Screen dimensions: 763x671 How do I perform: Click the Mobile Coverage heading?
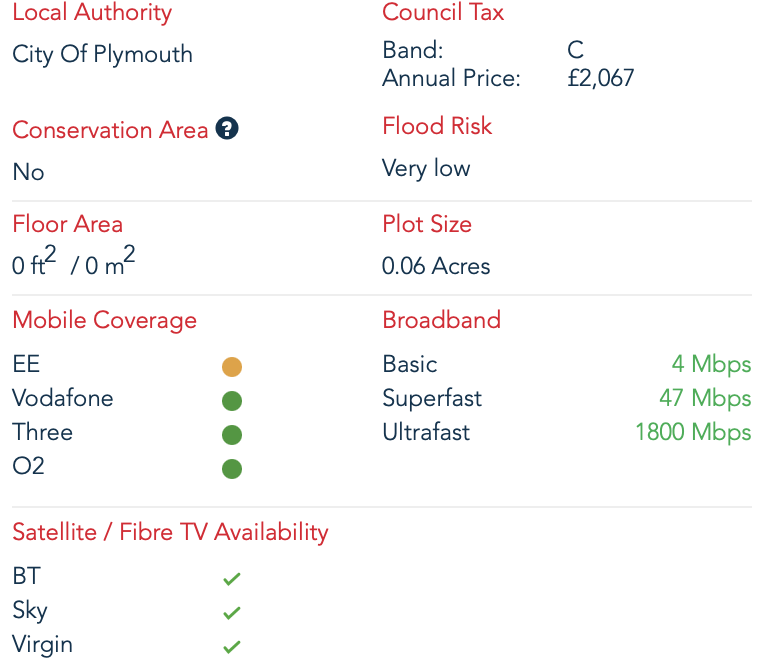coord(104,320)
